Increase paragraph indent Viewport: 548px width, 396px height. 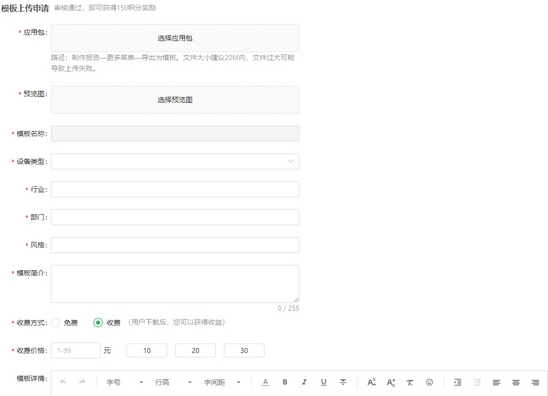458,382
